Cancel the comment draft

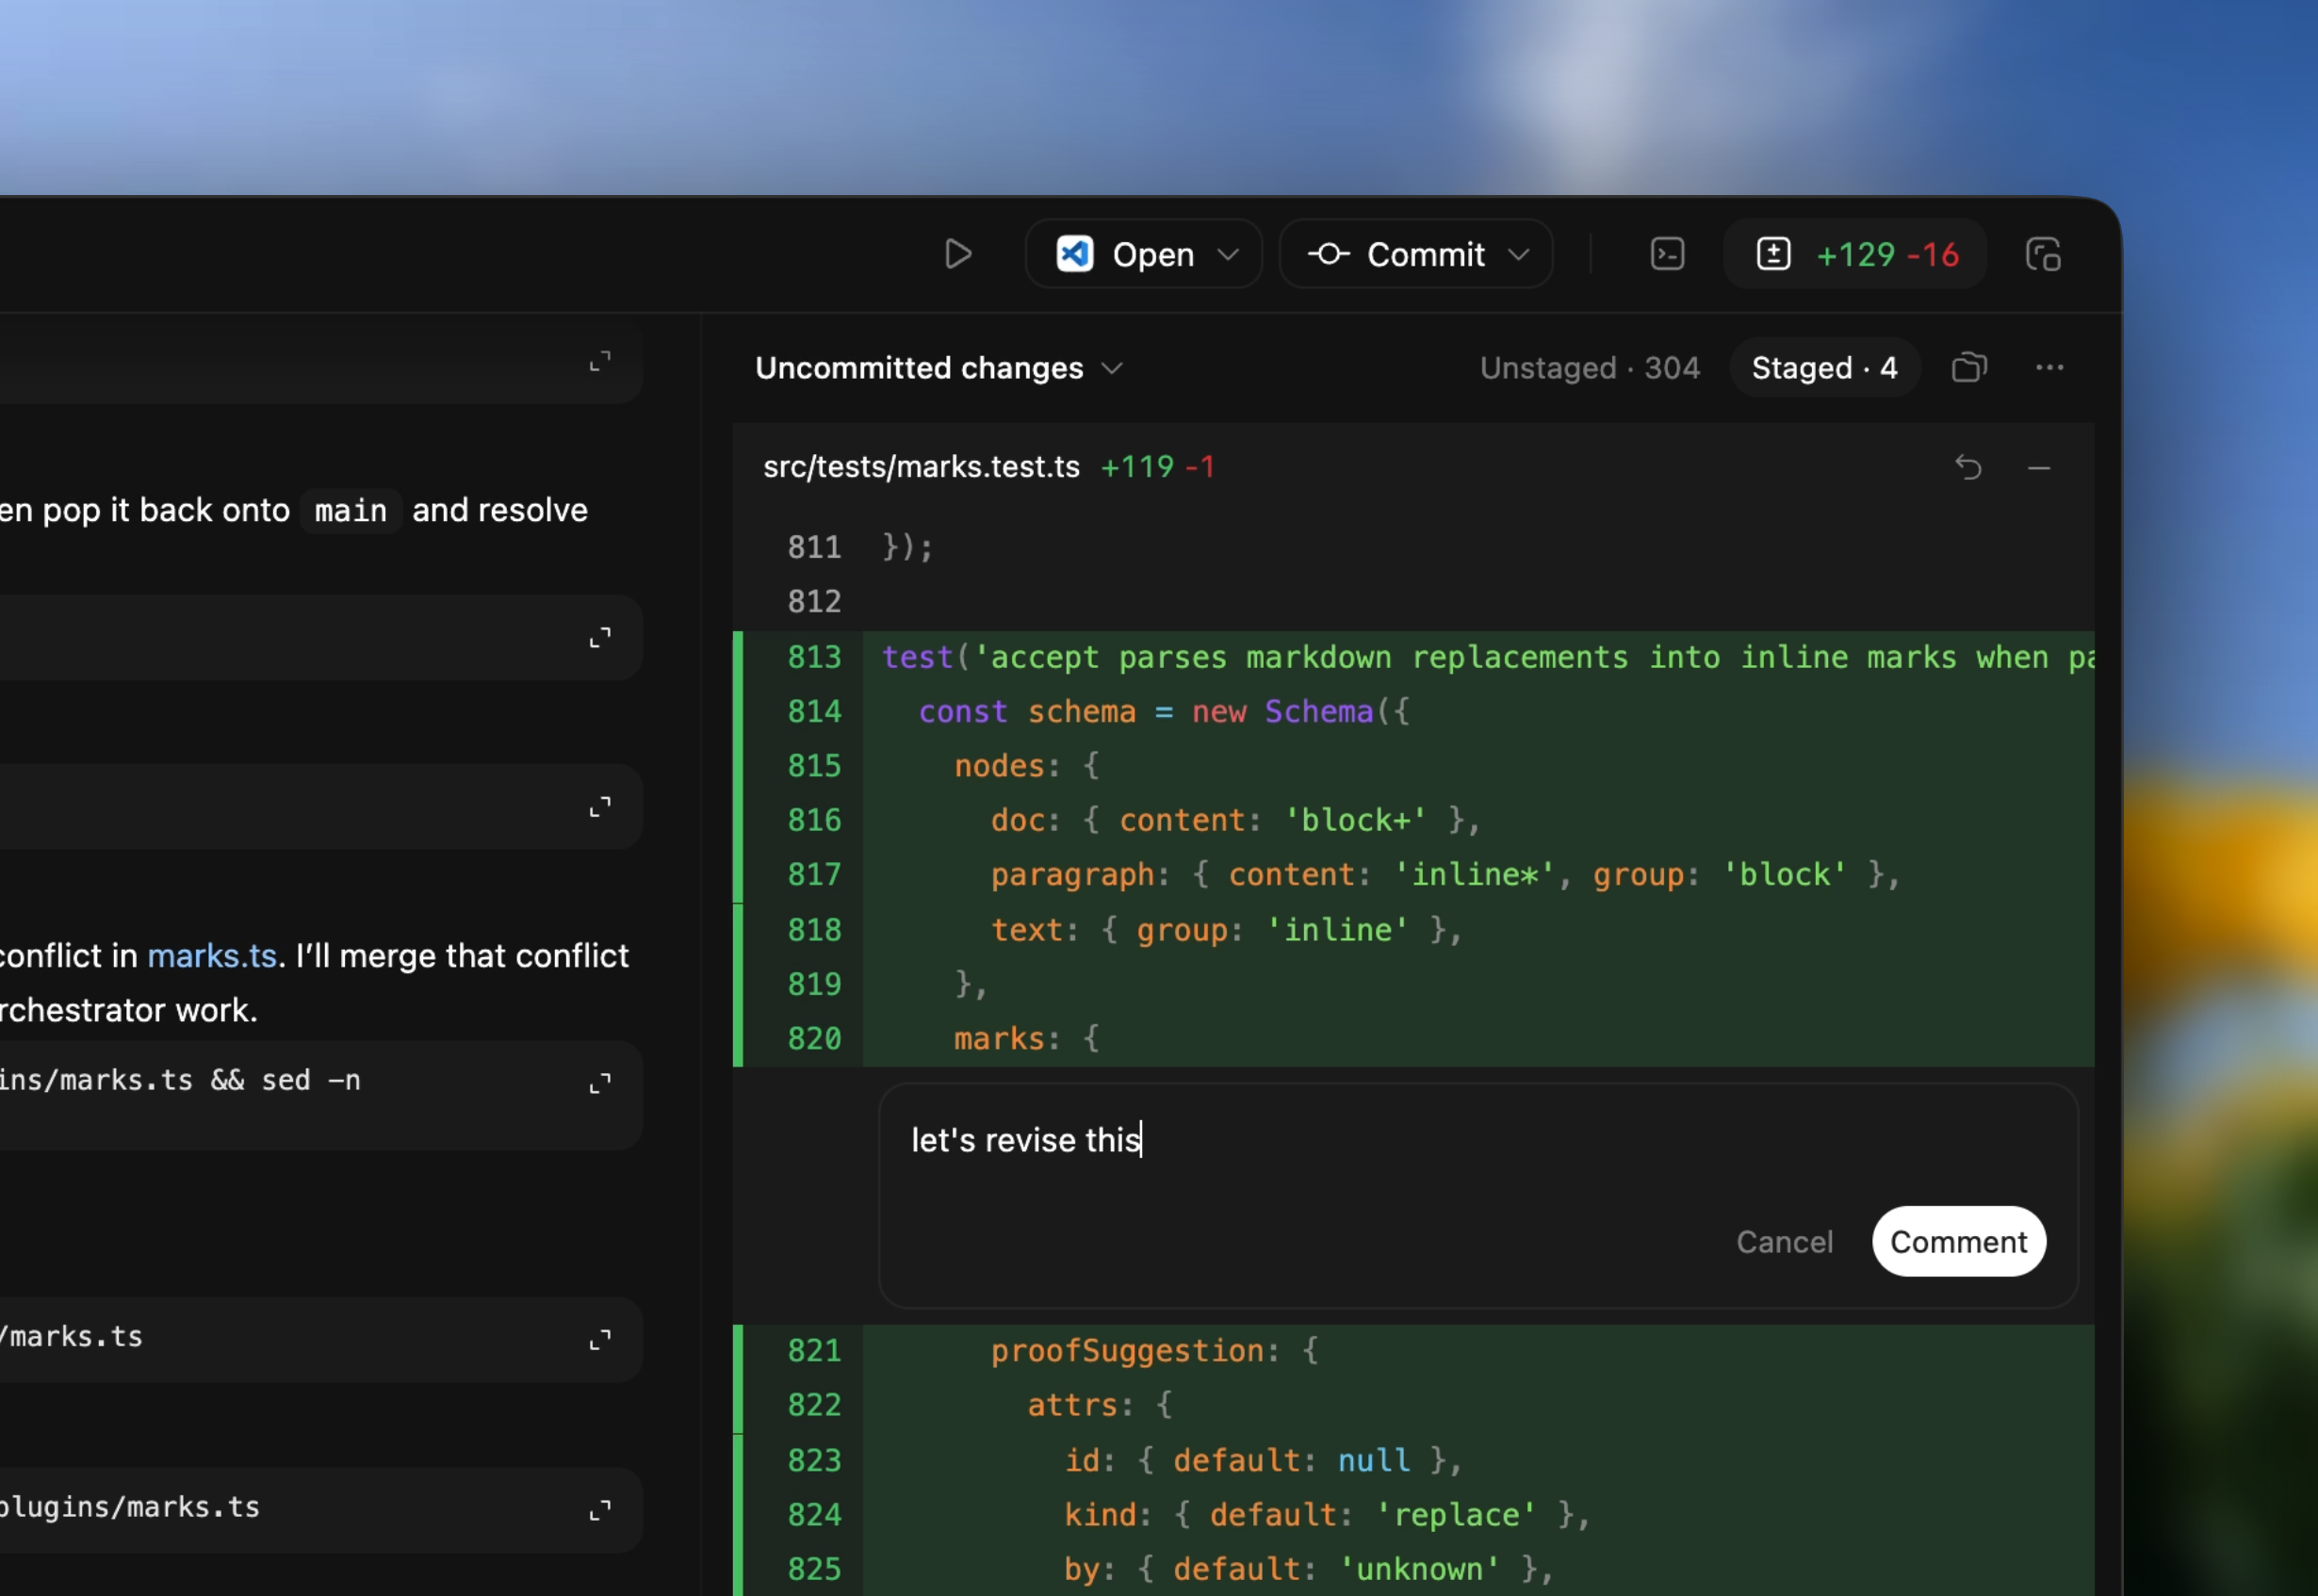point(1784,1241)
